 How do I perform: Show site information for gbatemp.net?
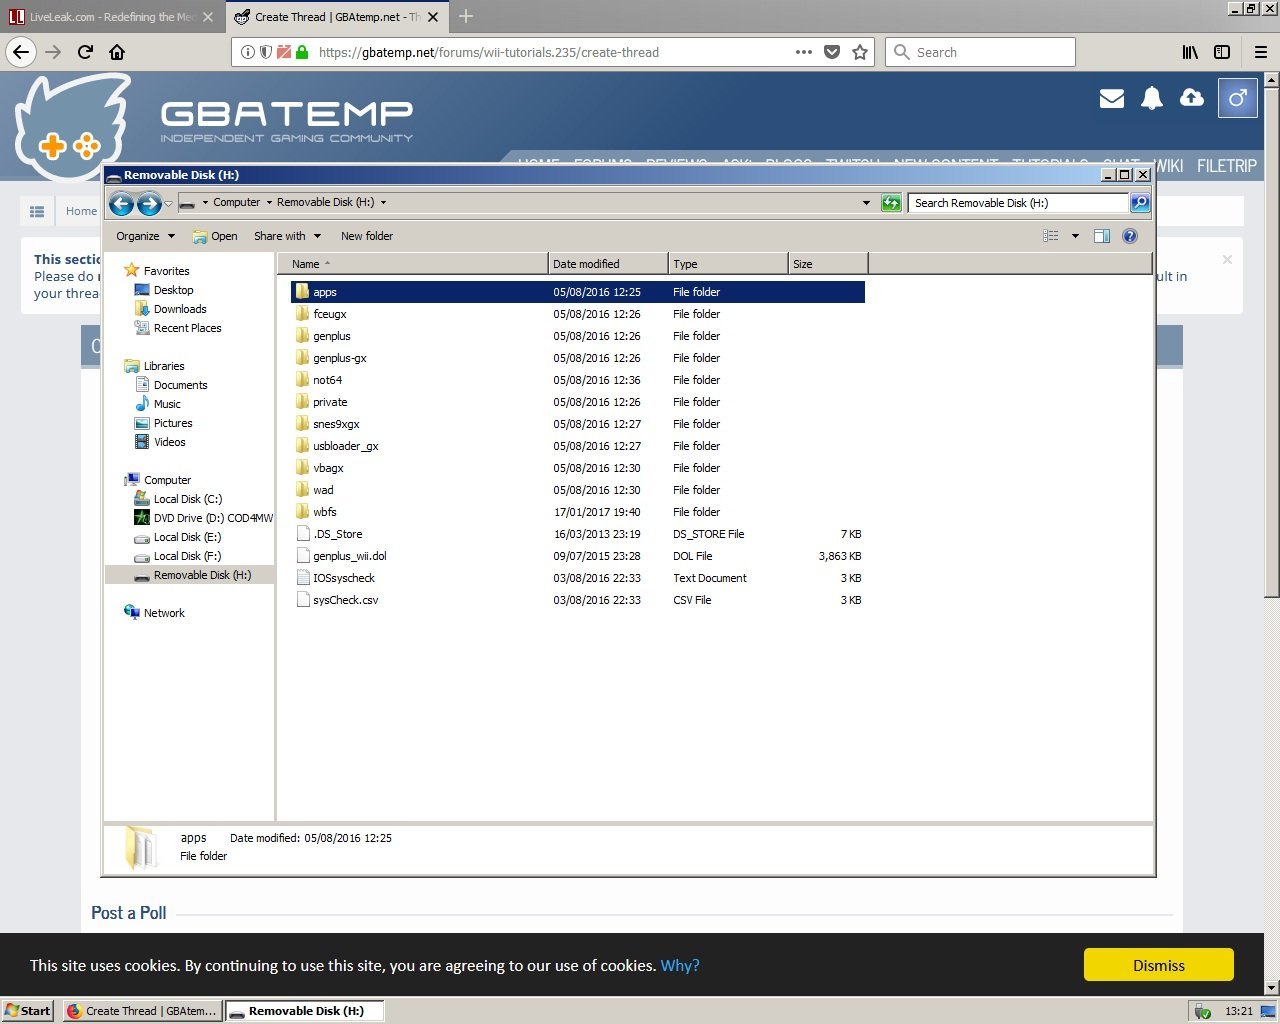point(248,52)
